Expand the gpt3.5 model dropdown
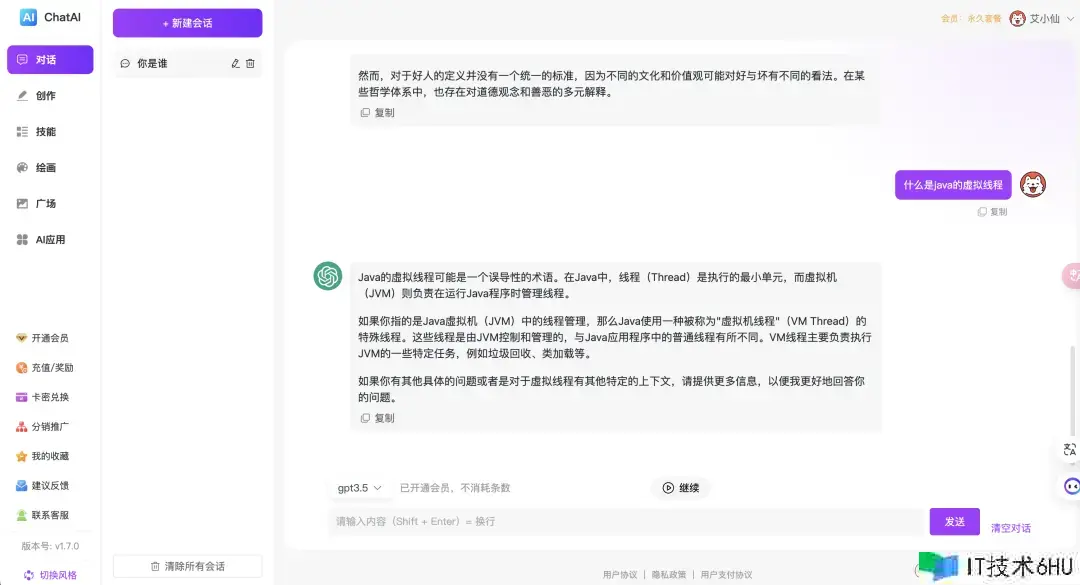1080x585 pixels. [359, 488]
